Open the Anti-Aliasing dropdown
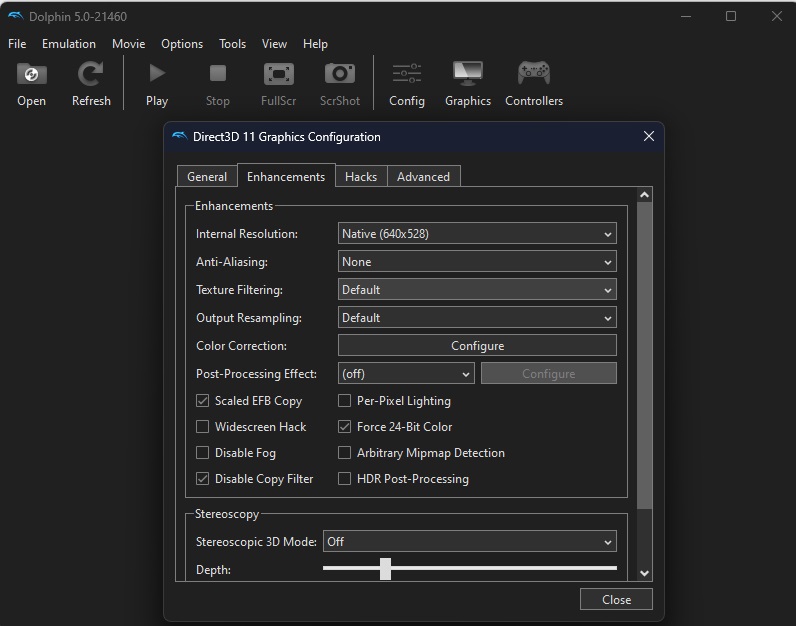This screenshot has height=626, width=796. [x=477, y=261]
